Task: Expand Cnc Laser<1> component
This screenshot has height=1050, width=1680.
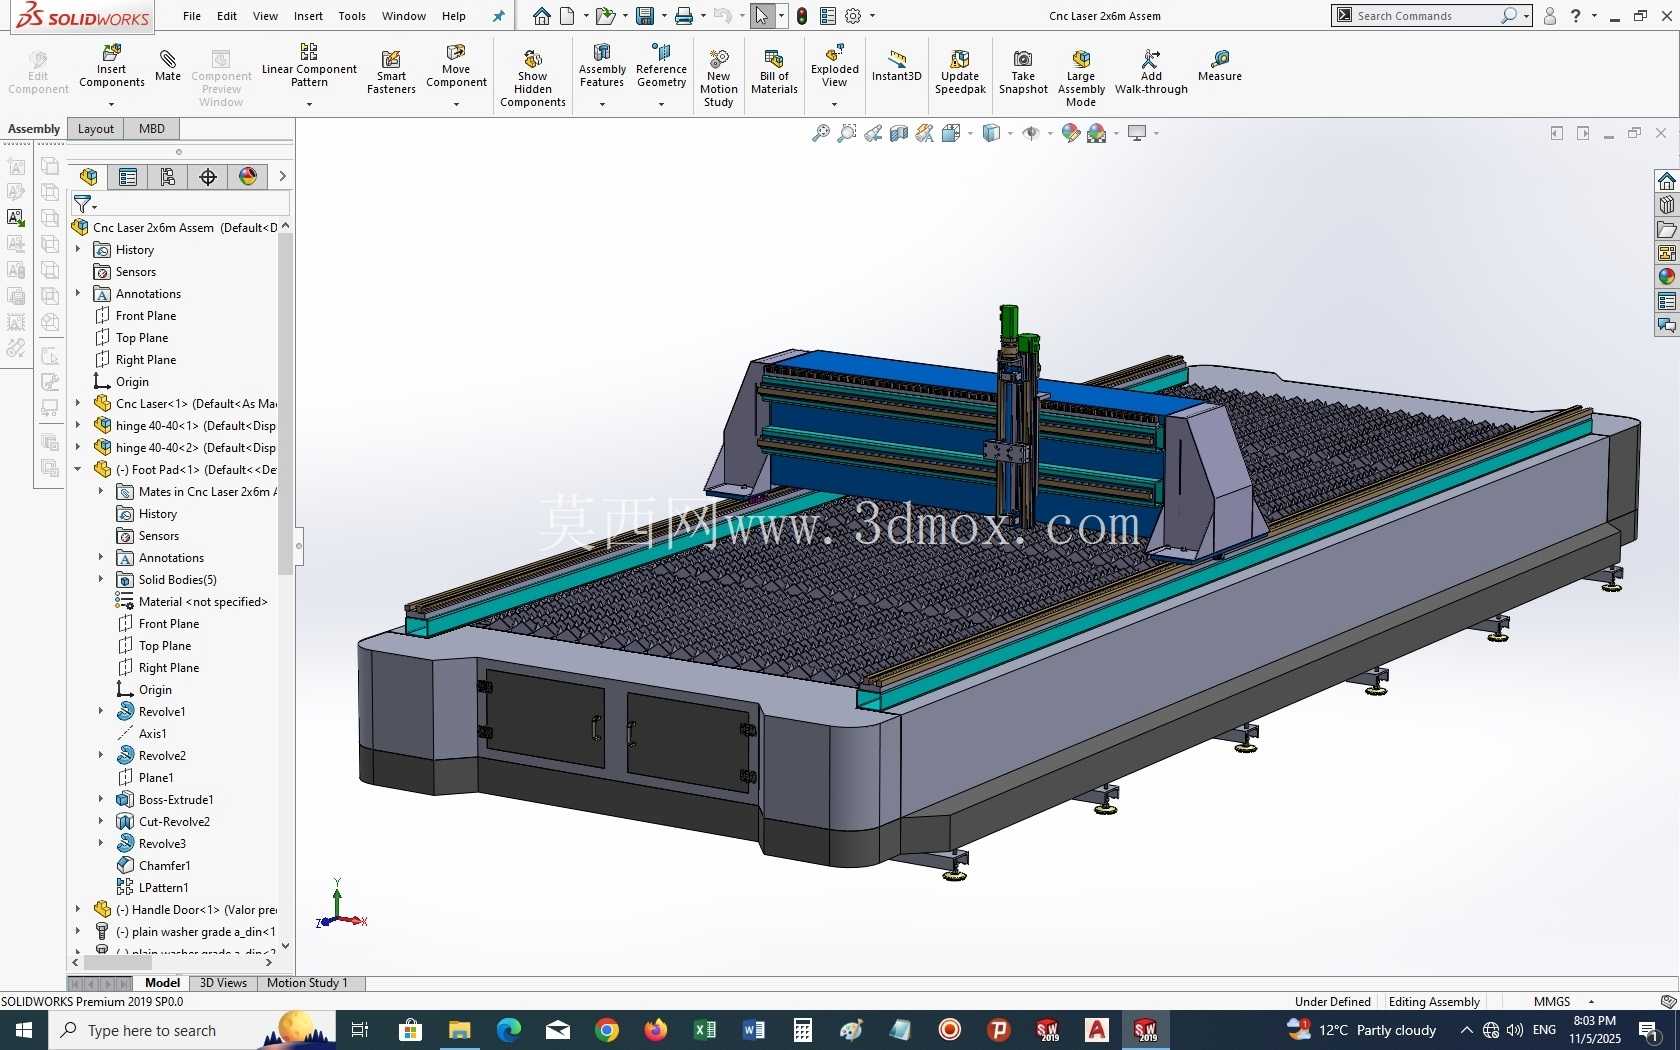Action: [78, 404]
